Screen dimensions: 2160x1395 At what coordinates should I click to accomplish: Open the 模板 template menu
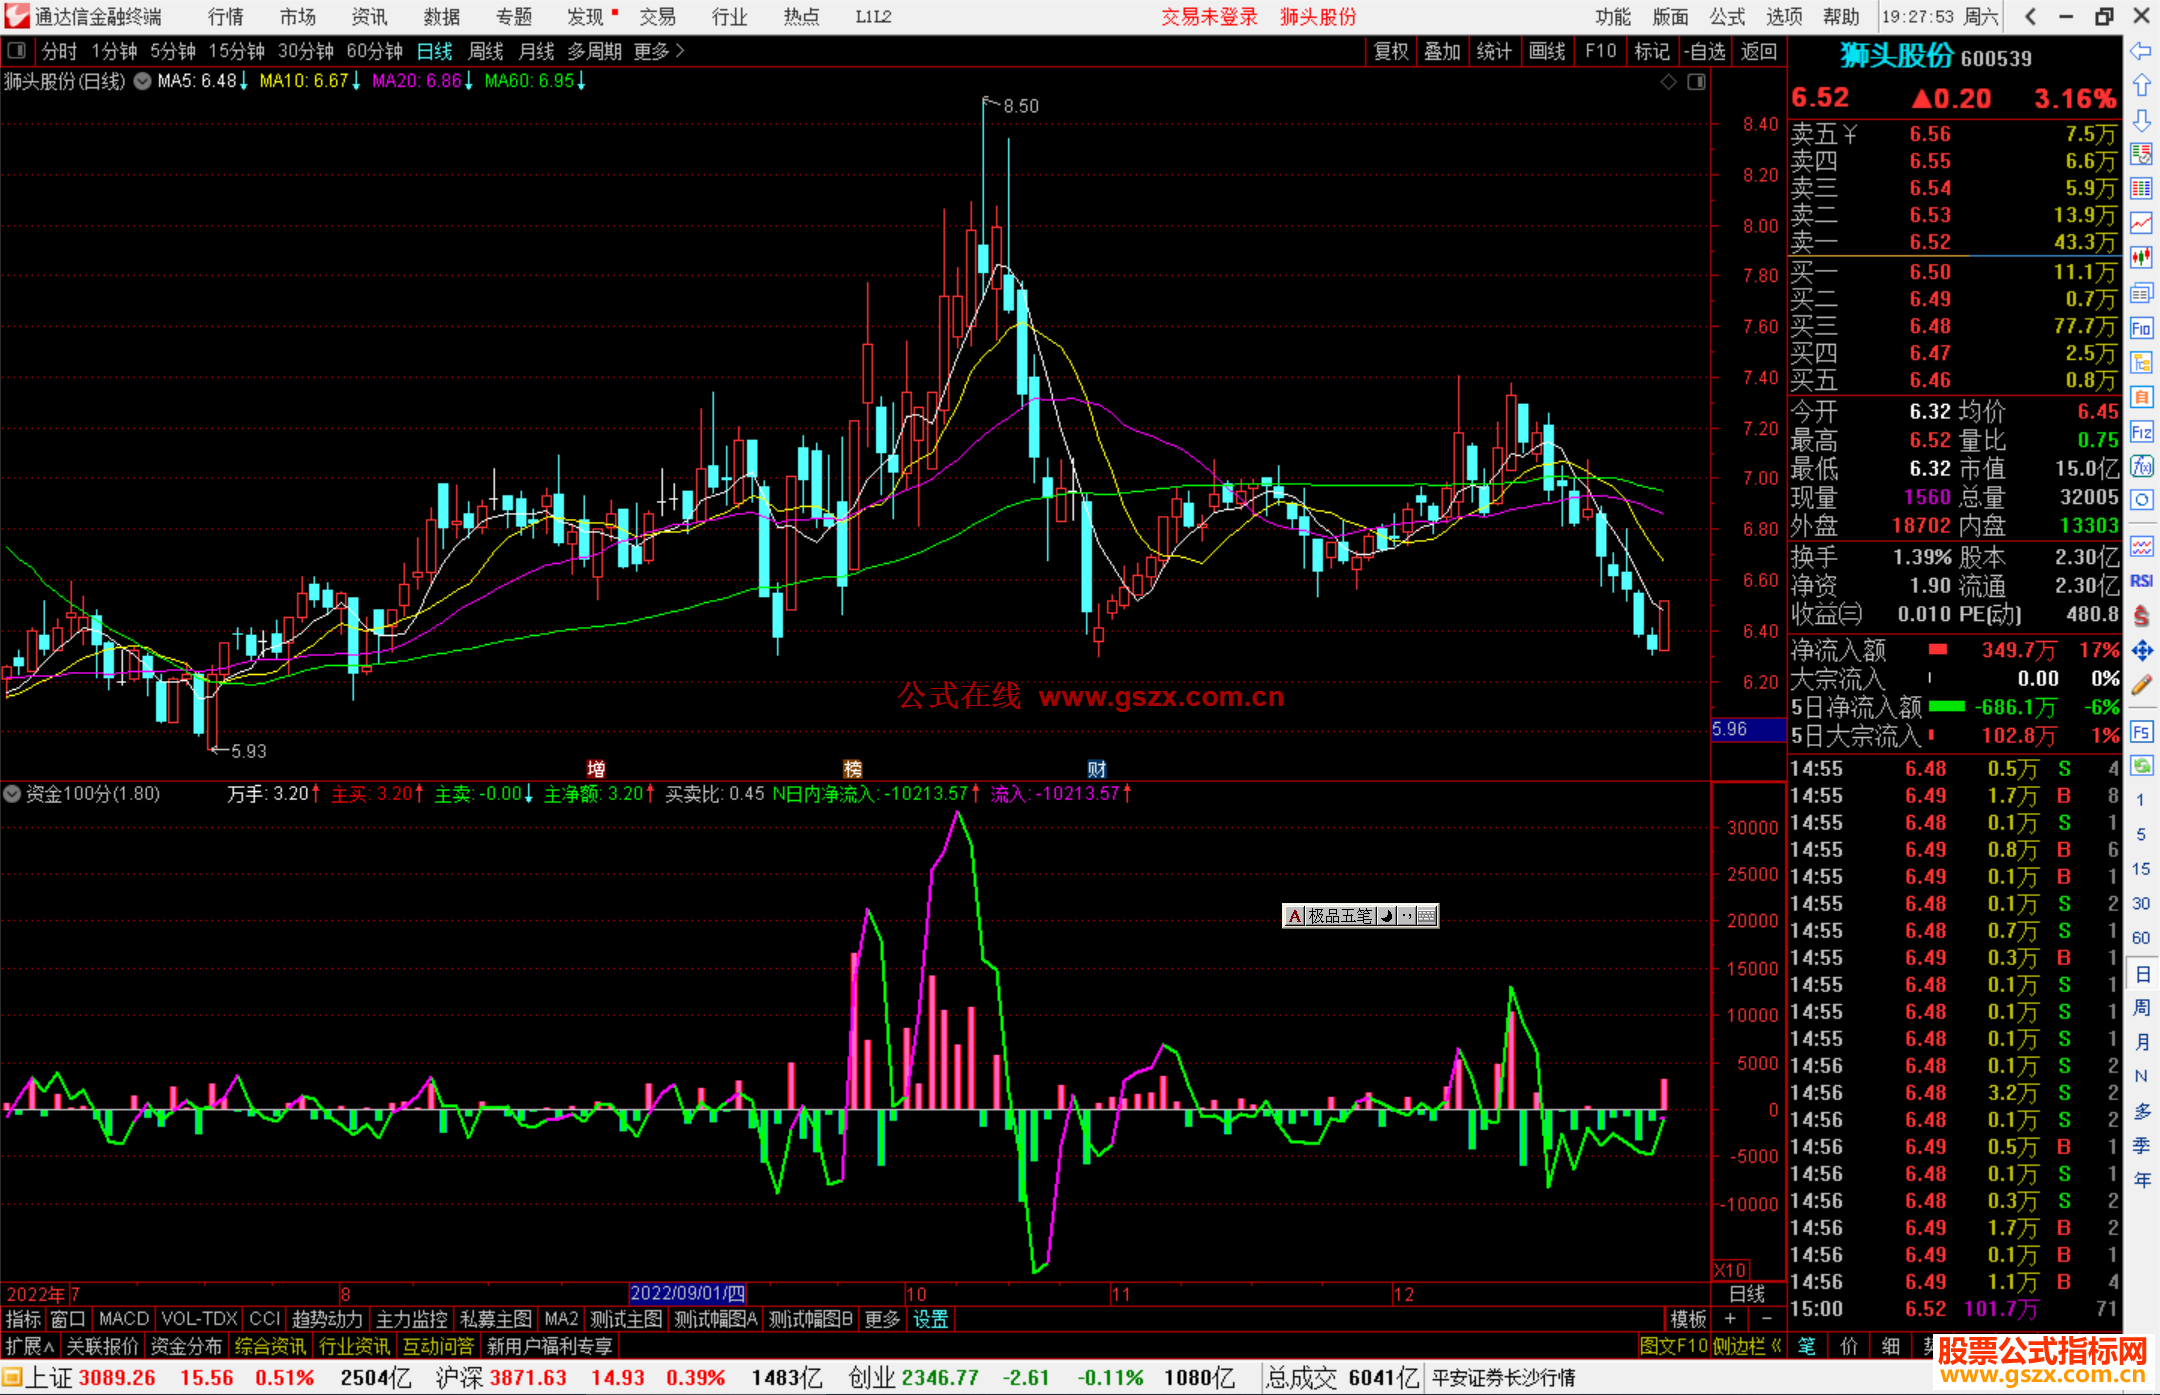pos(1688,1320)
